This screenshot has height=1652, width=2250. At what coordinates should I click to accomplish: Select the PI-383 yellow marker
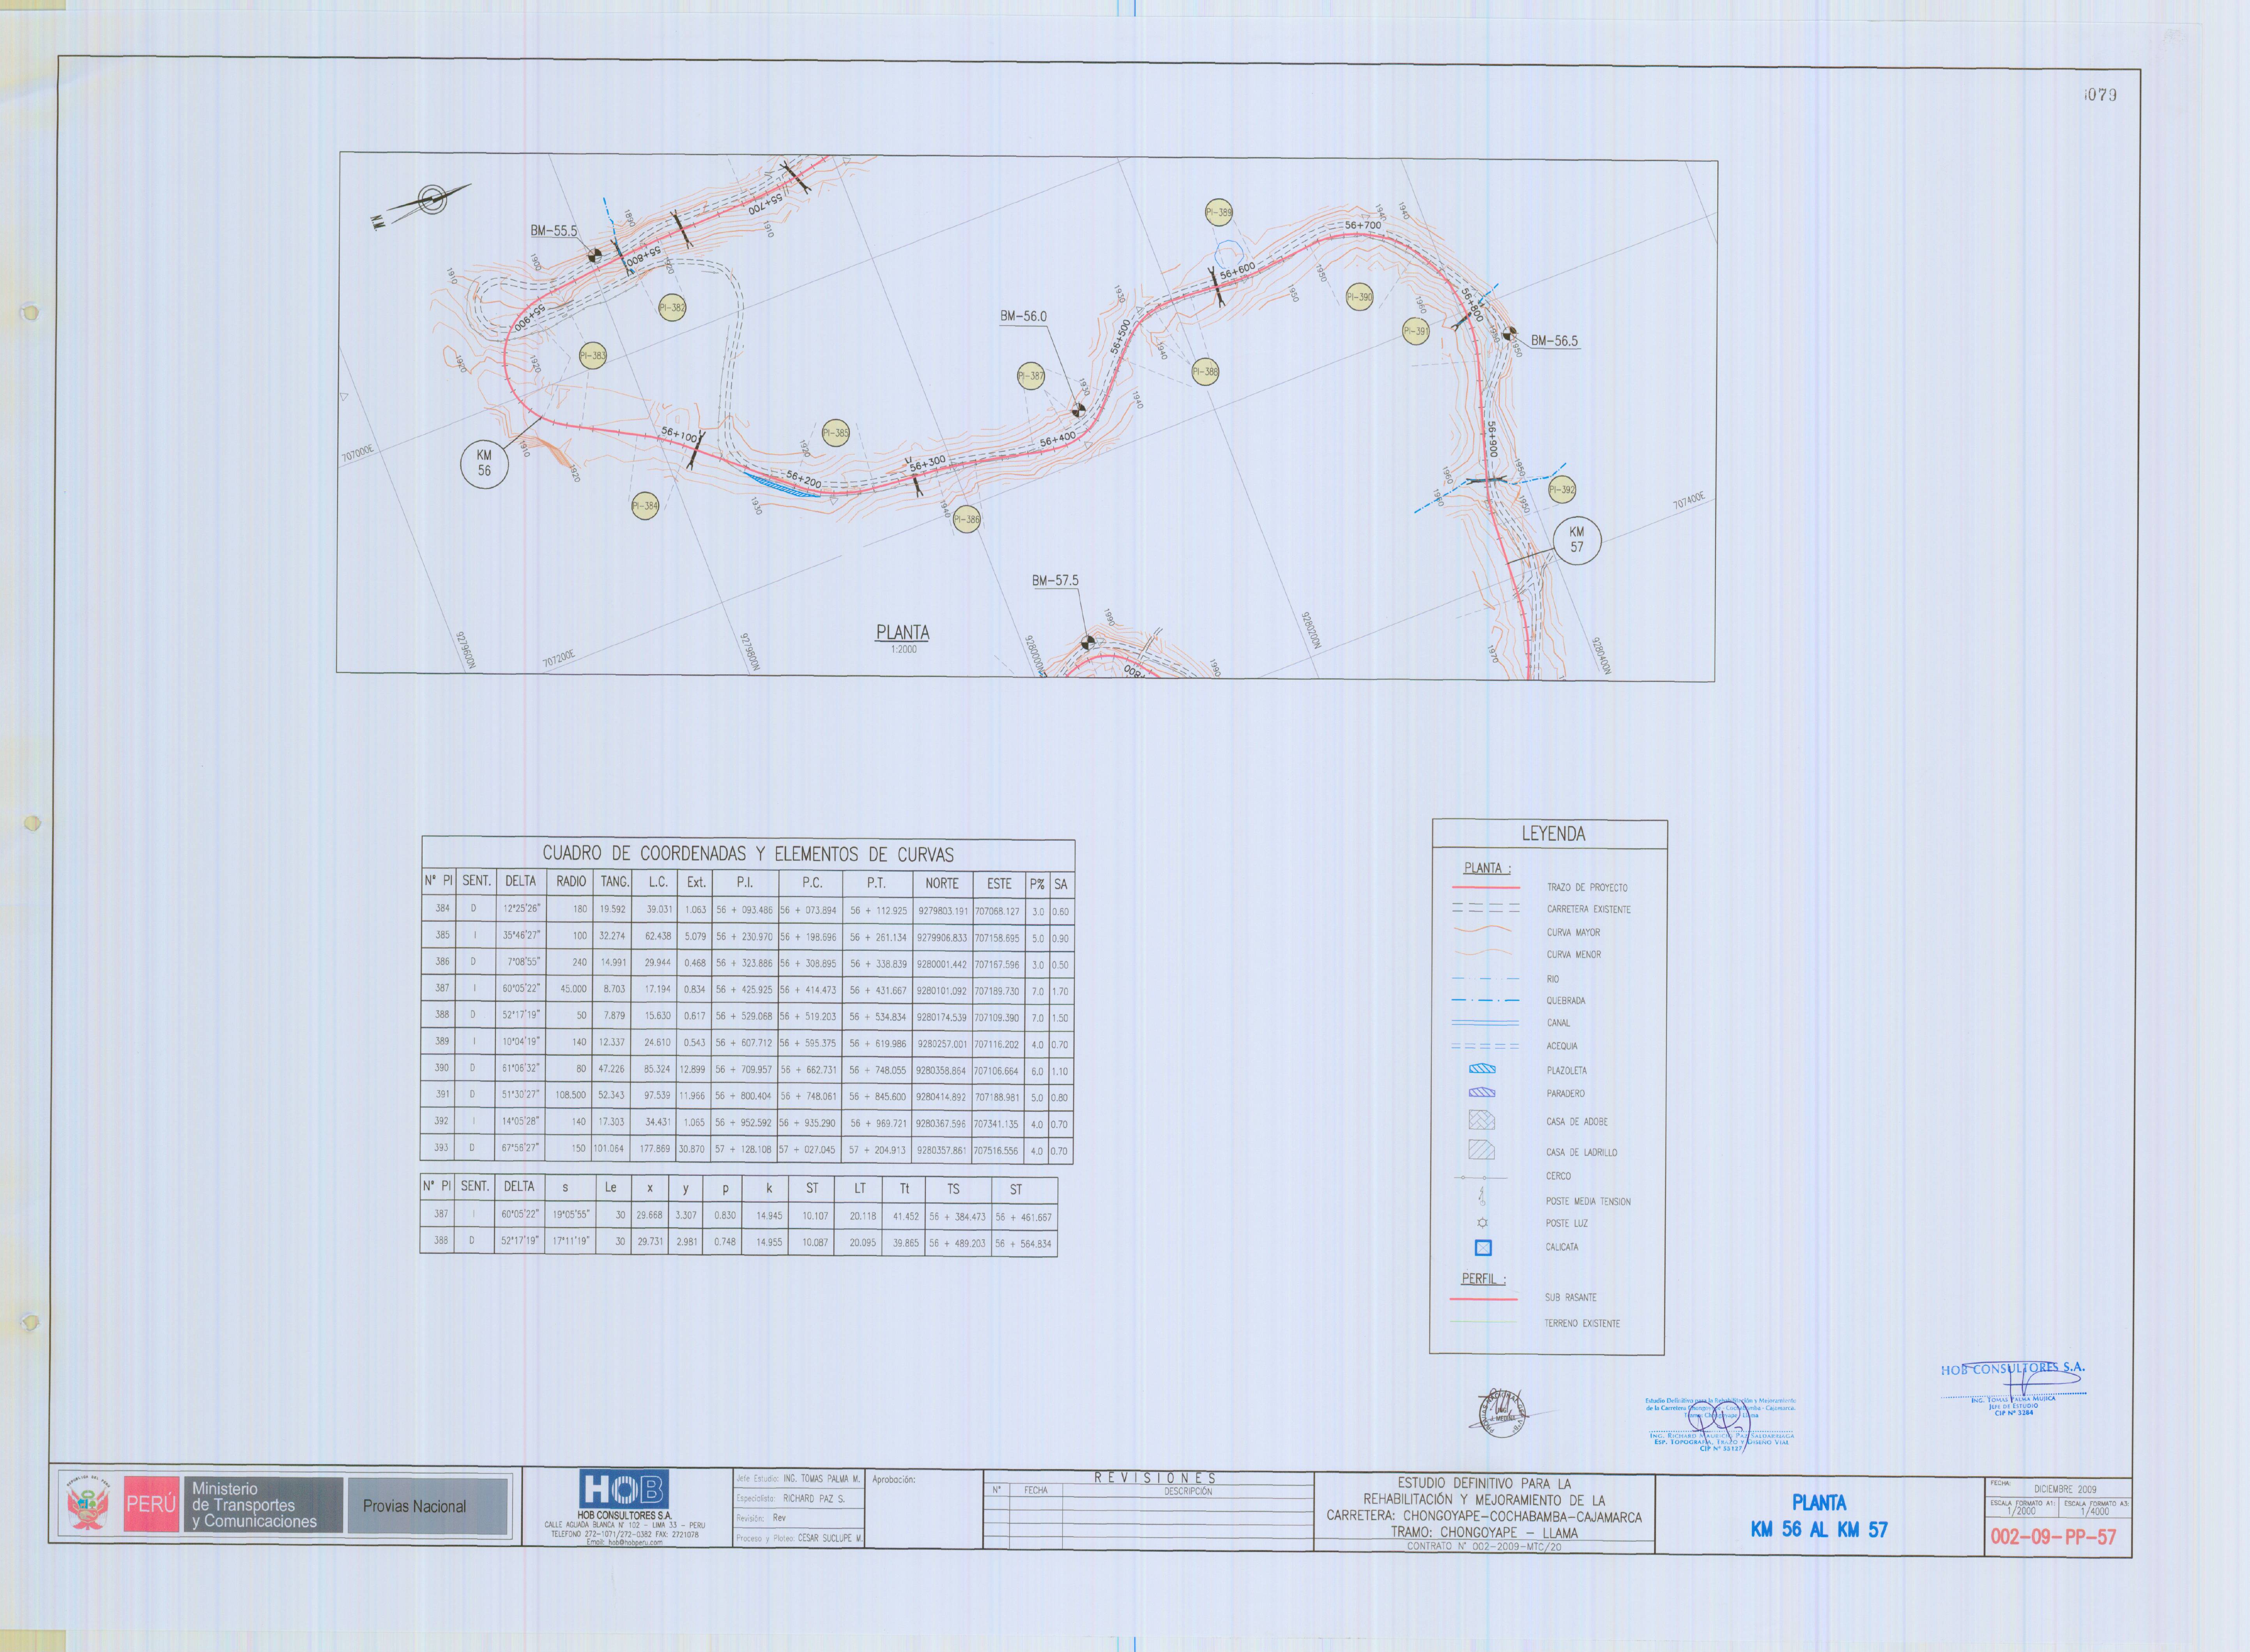(593, 355)
